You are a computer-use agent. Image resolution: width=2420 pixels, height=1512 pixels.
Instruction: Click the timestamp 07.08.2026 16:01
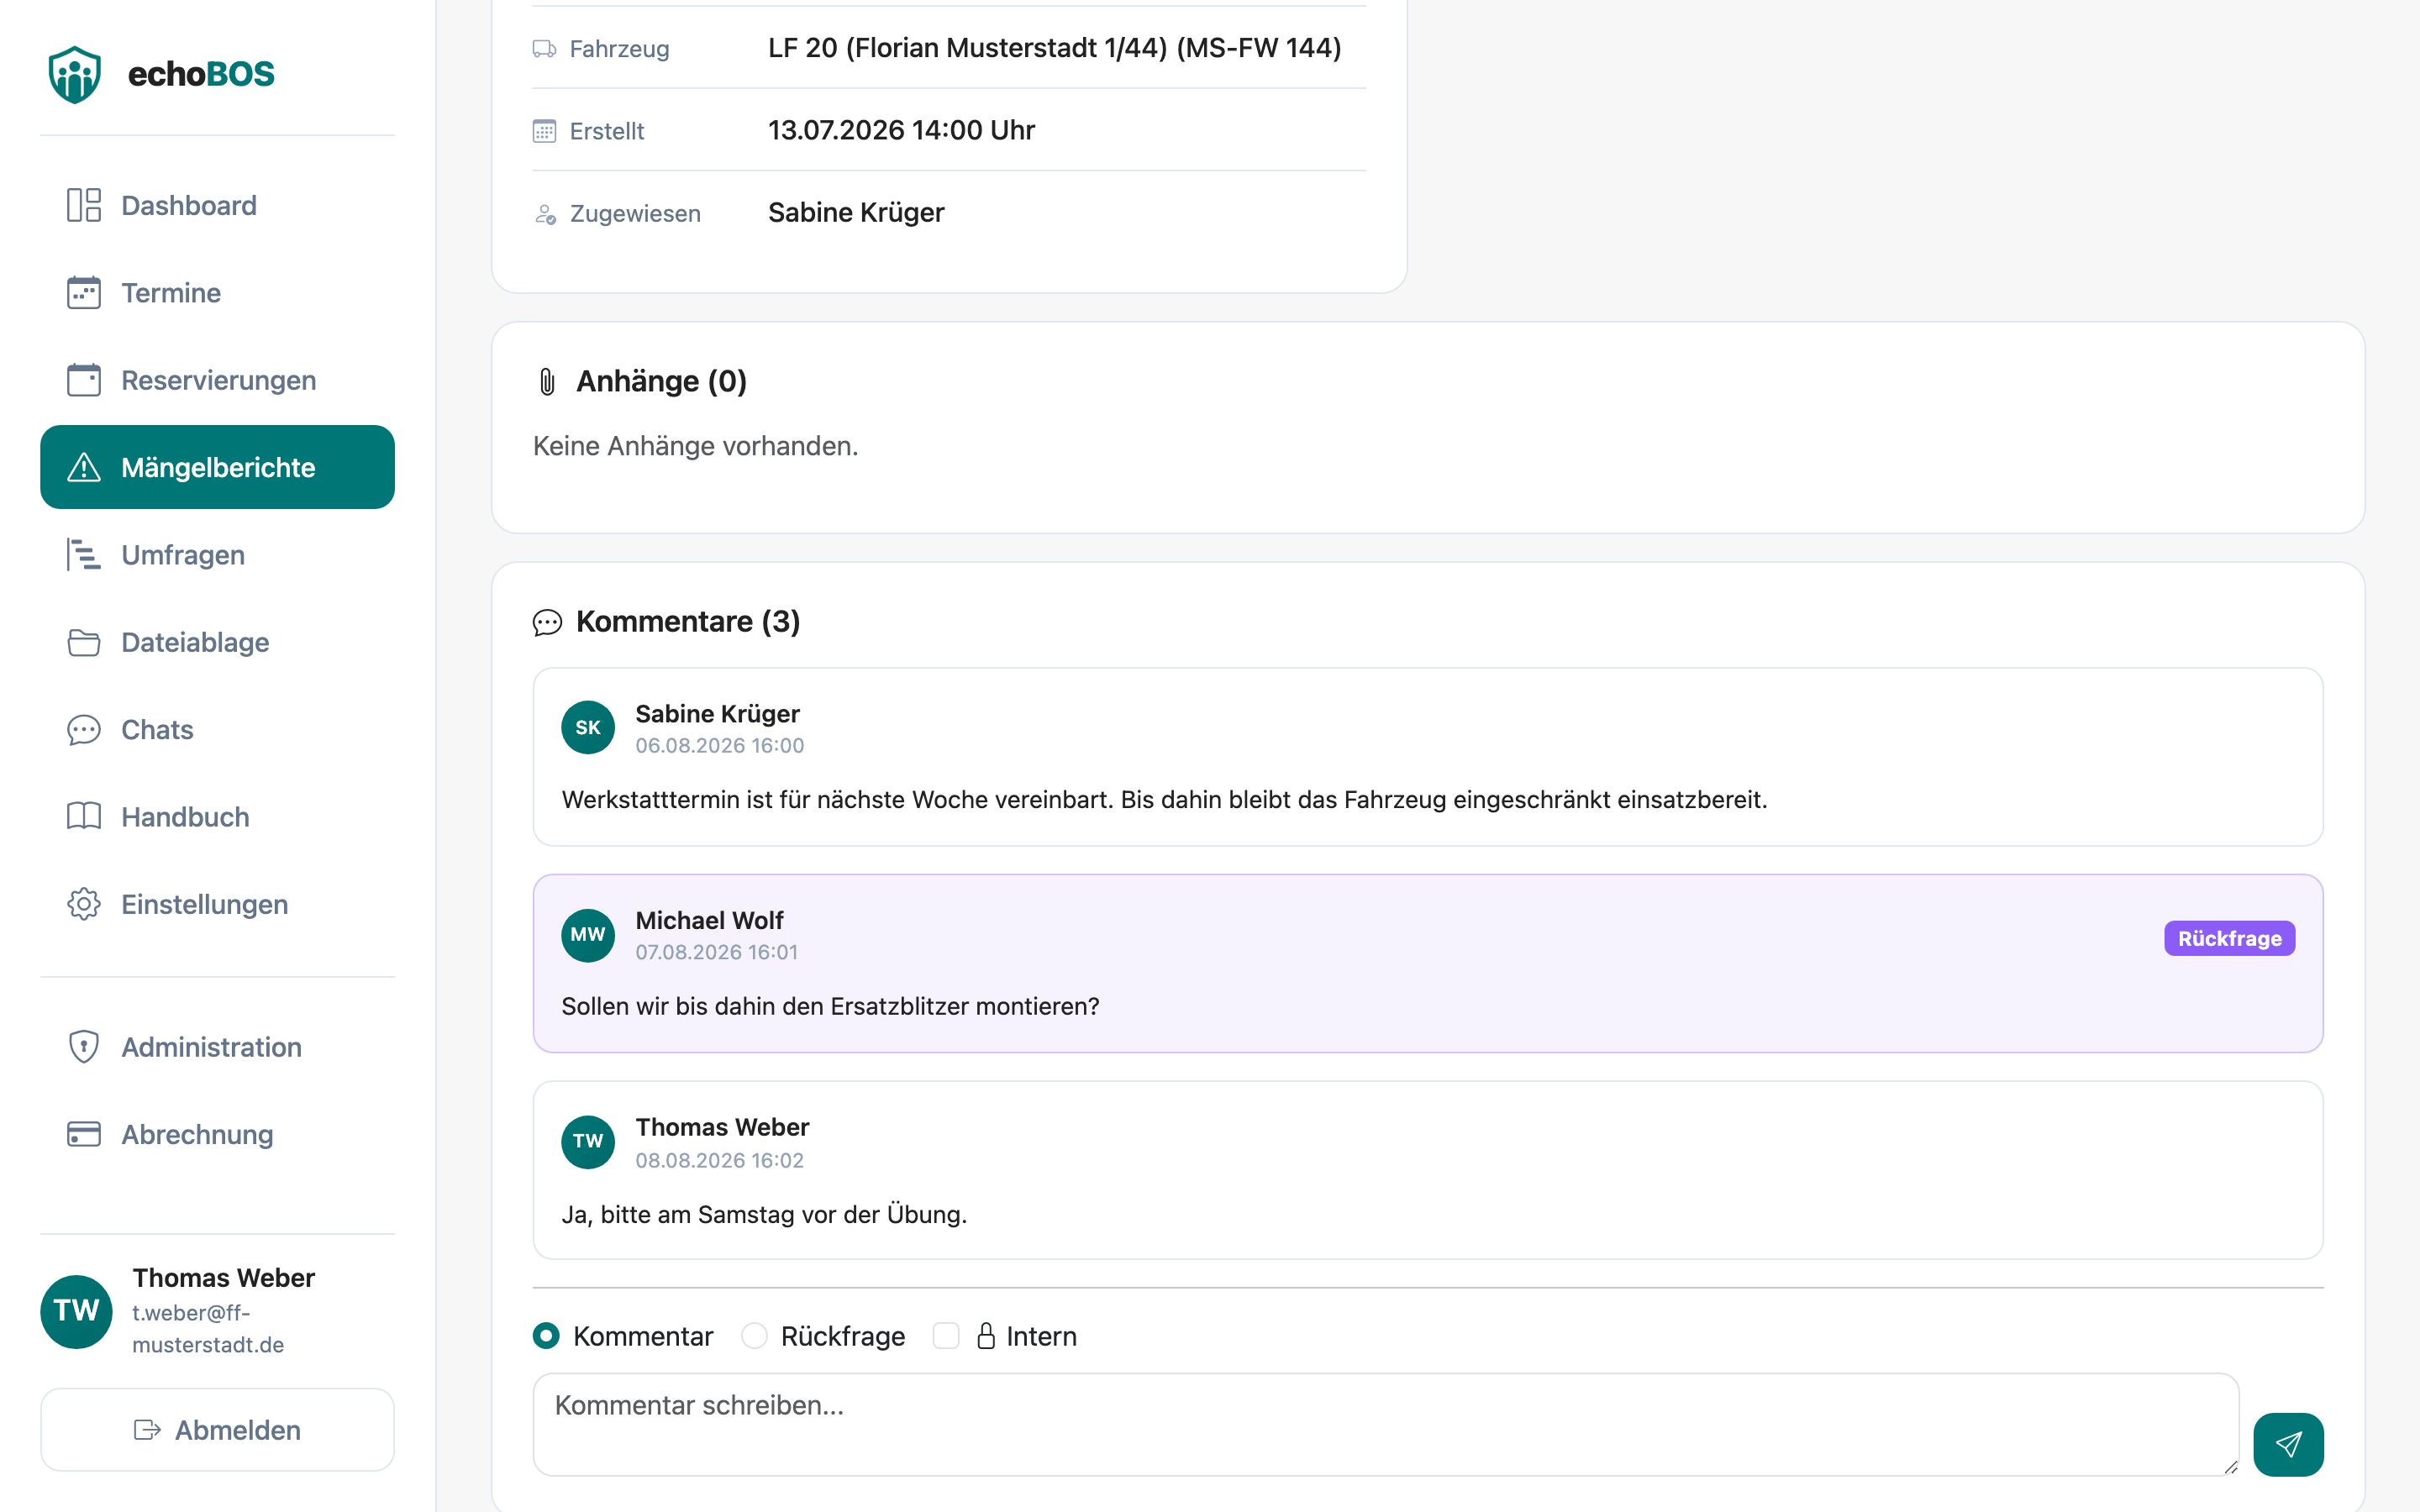pyautogui.click(x=716, y=952)
